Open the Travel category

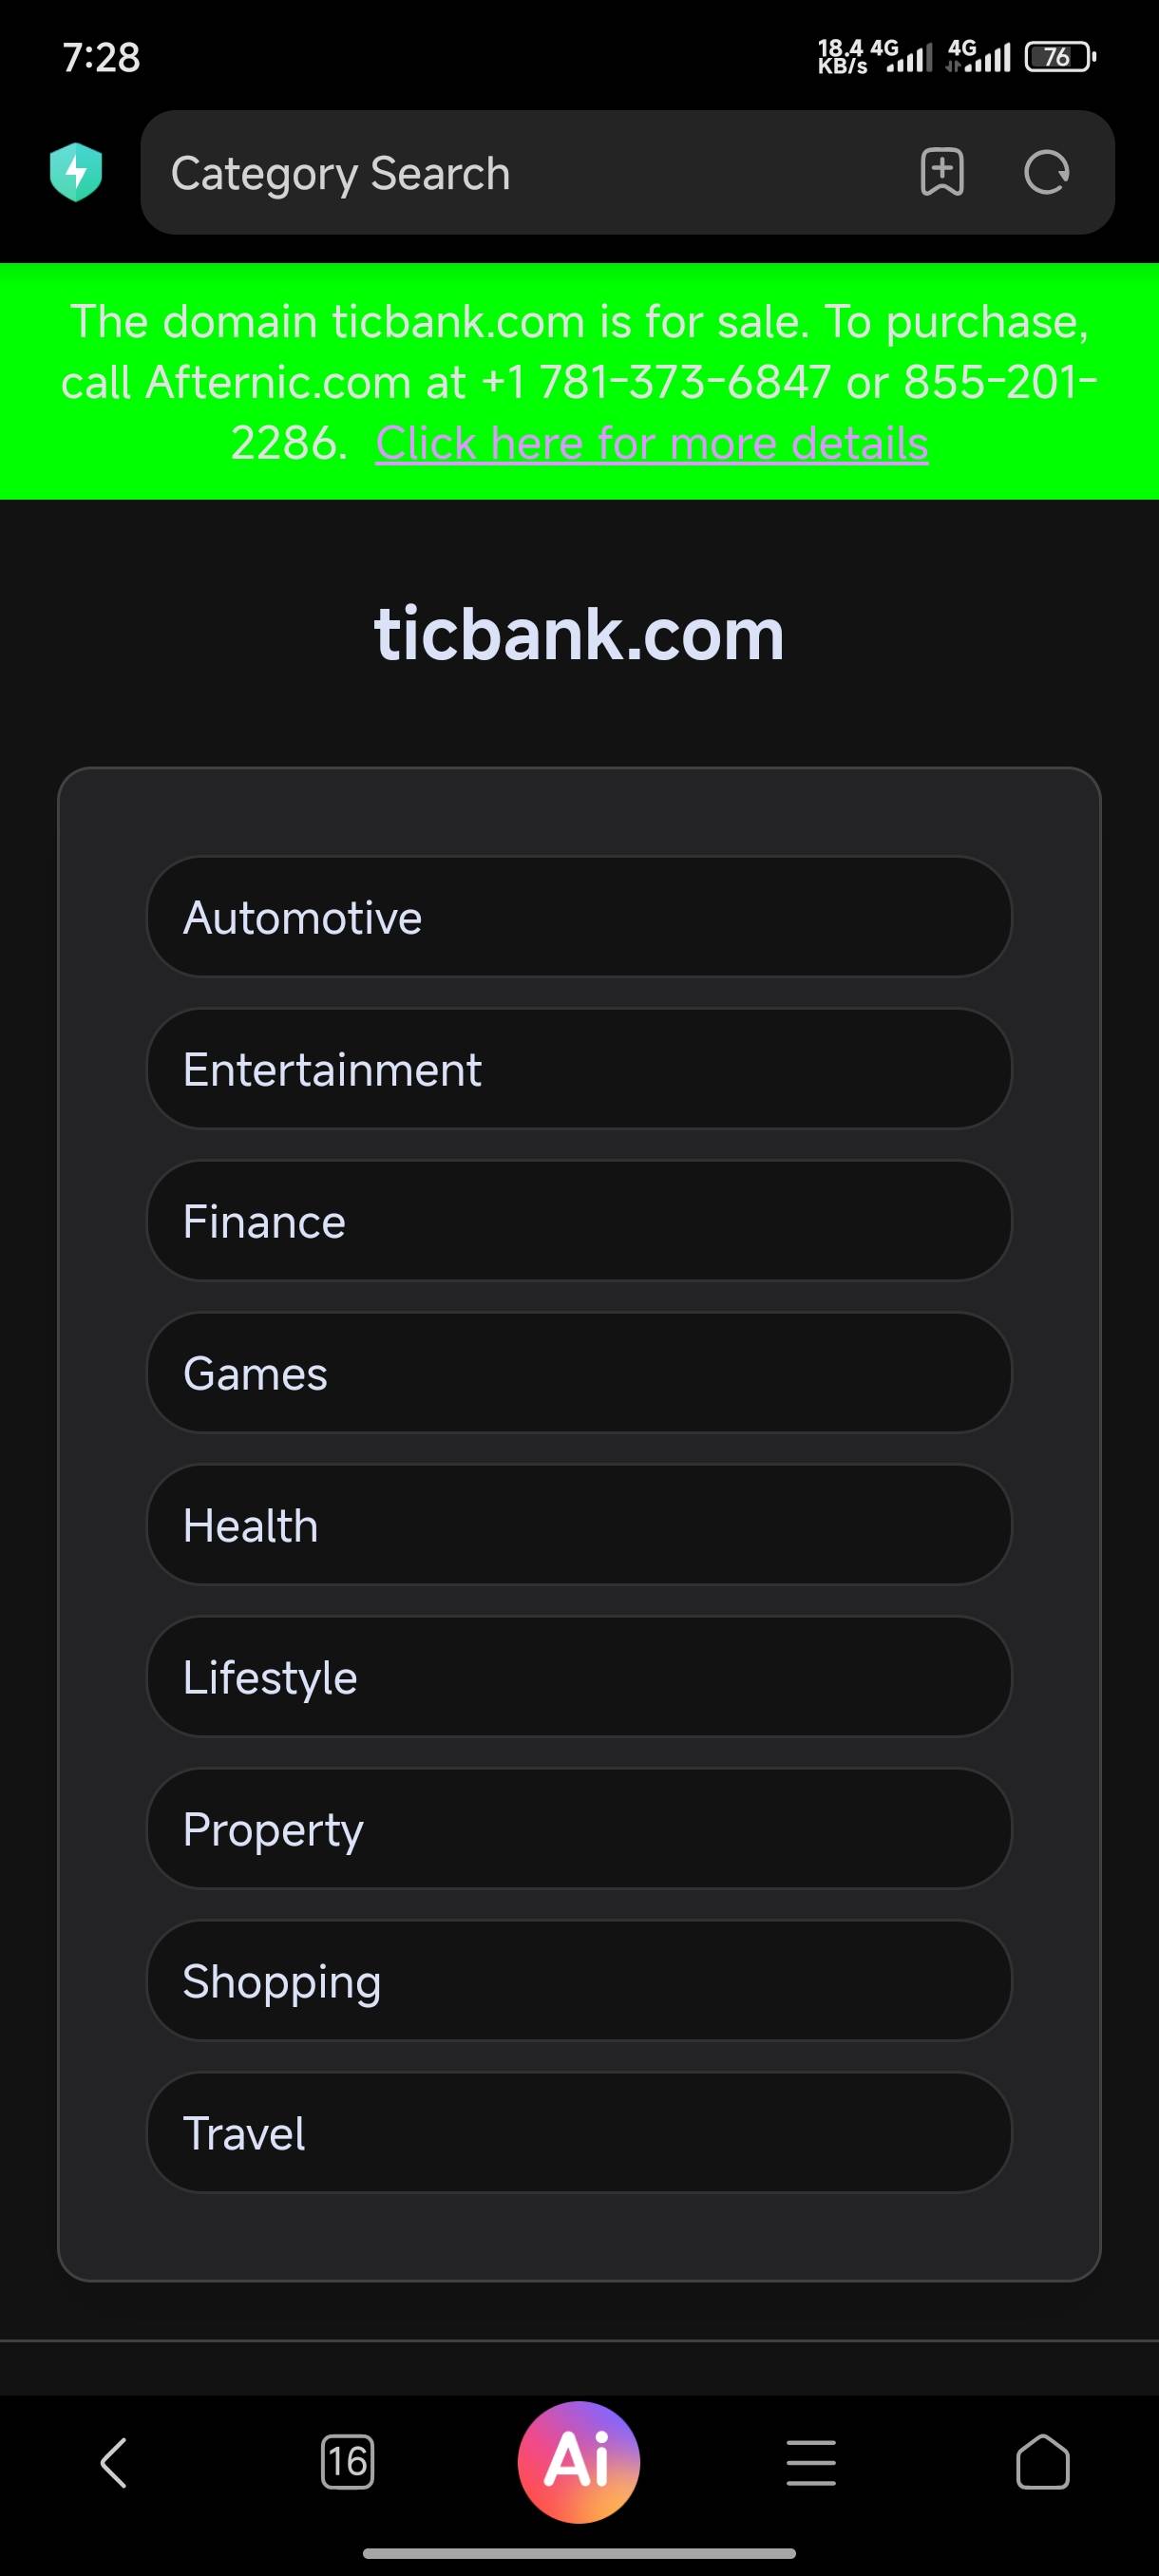click(579, 2133)
